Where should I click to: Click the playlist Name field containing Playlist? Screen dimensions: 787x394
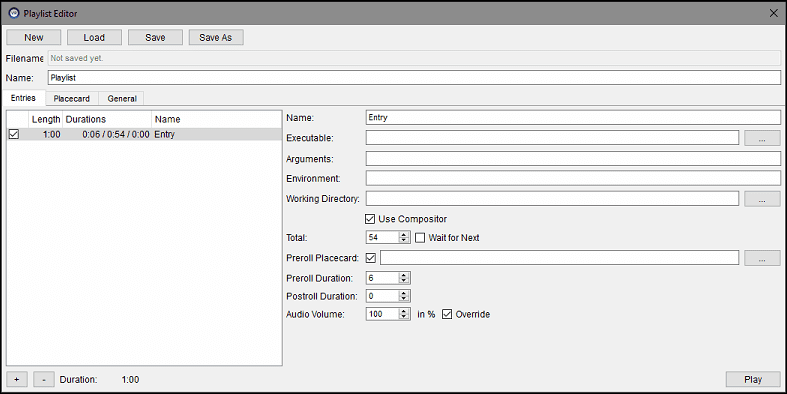pyautogui.click(x=415, y=78)
